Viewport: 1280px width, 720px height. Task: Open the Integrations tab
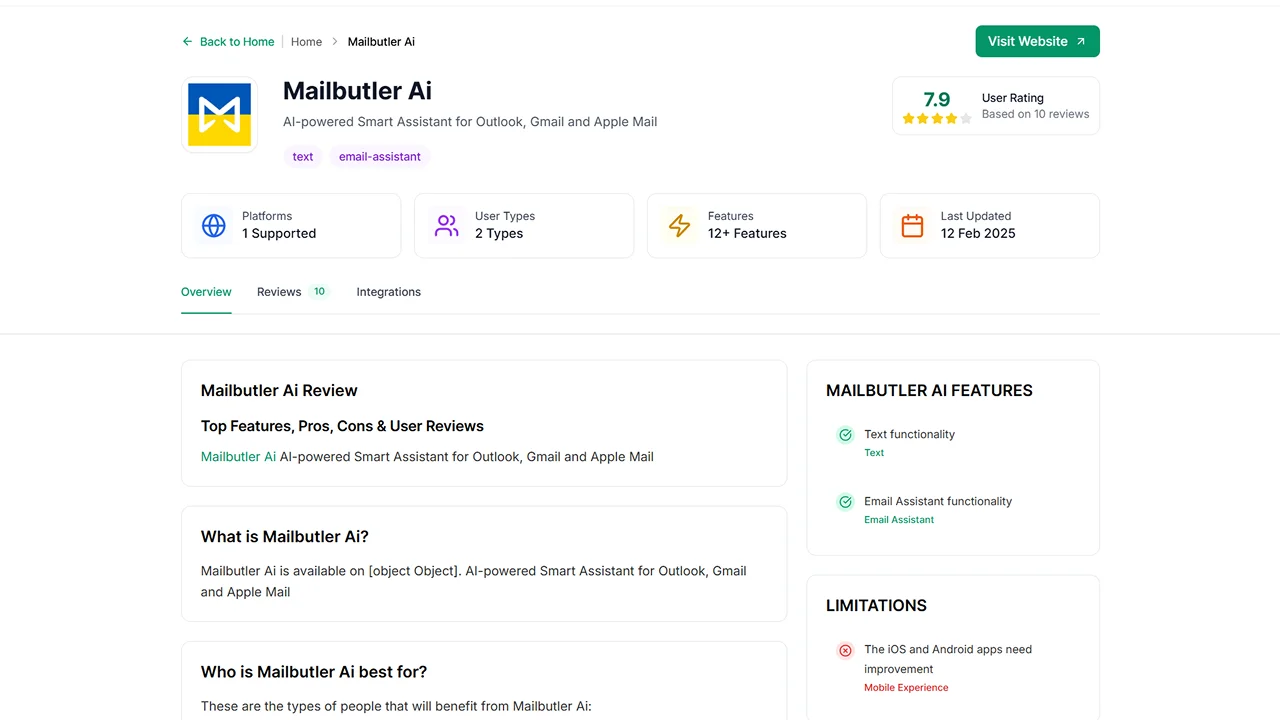coord(389,292)
